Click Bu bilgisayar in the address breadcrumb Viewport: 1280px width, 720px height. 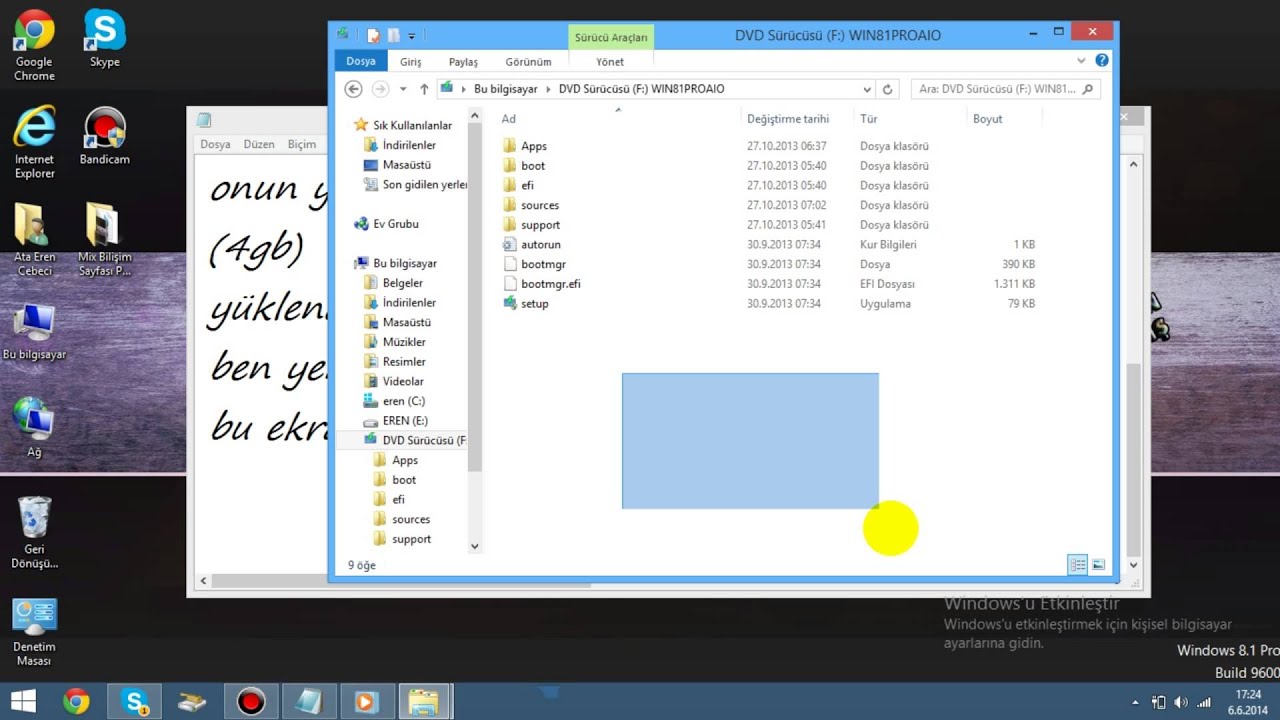pos(505,89)
